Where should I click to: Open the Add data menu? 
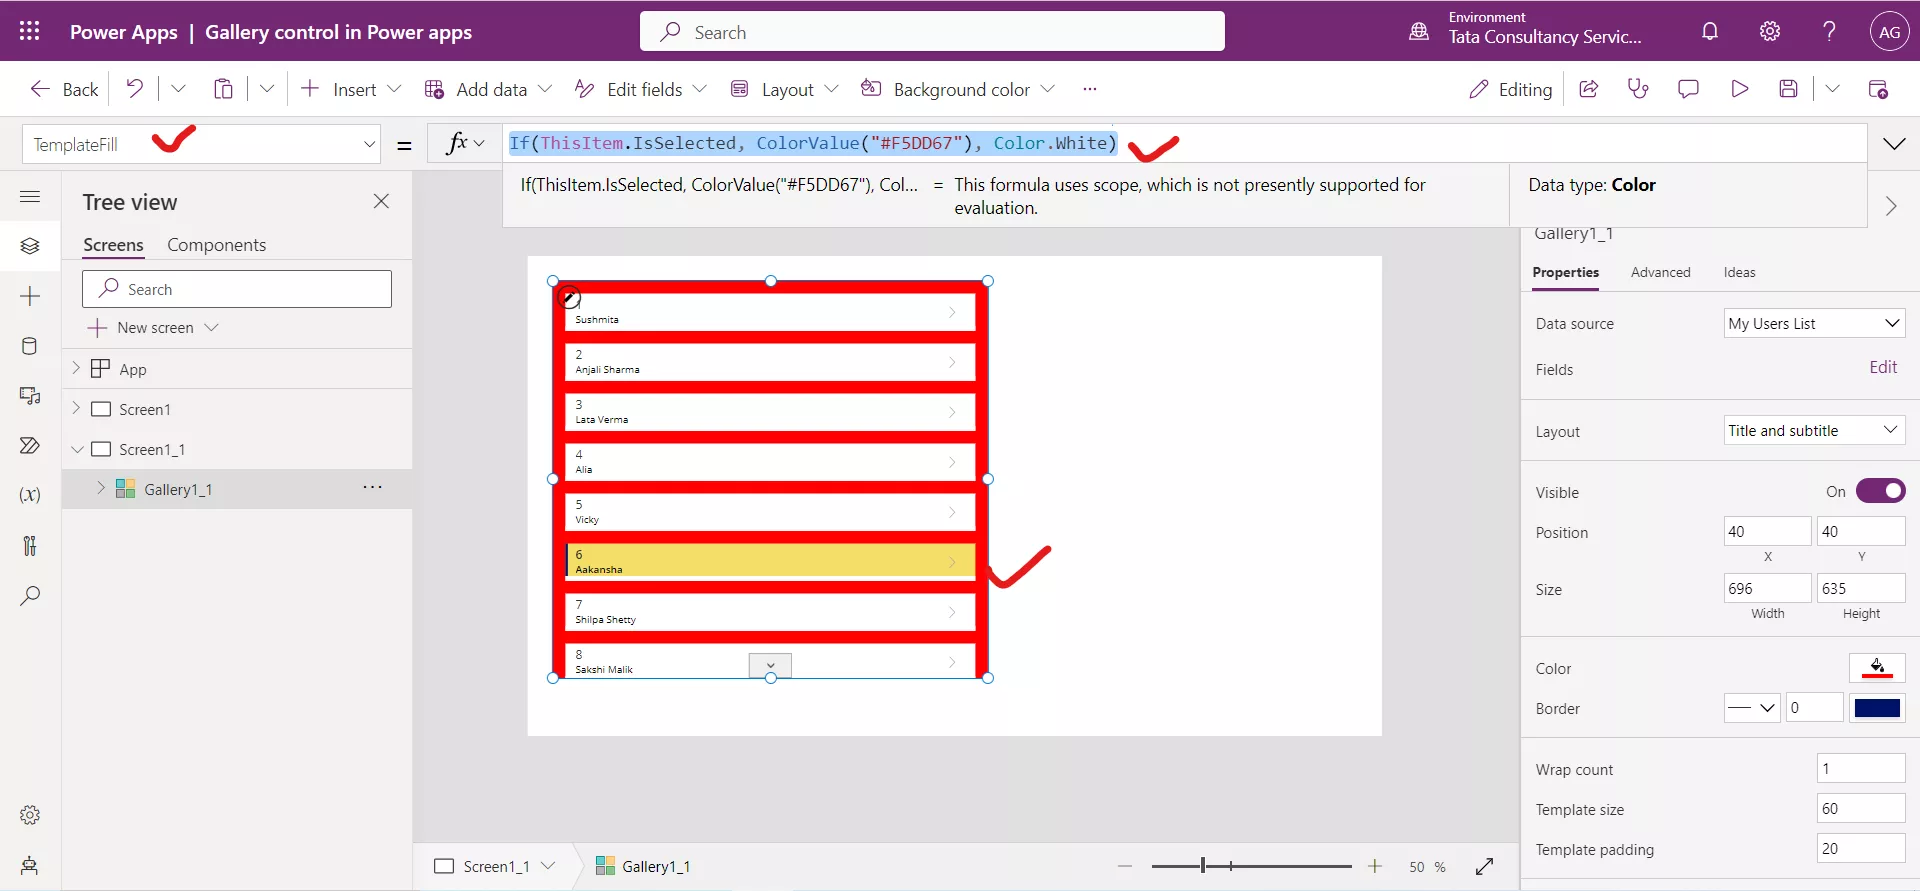tap(488, 89)
